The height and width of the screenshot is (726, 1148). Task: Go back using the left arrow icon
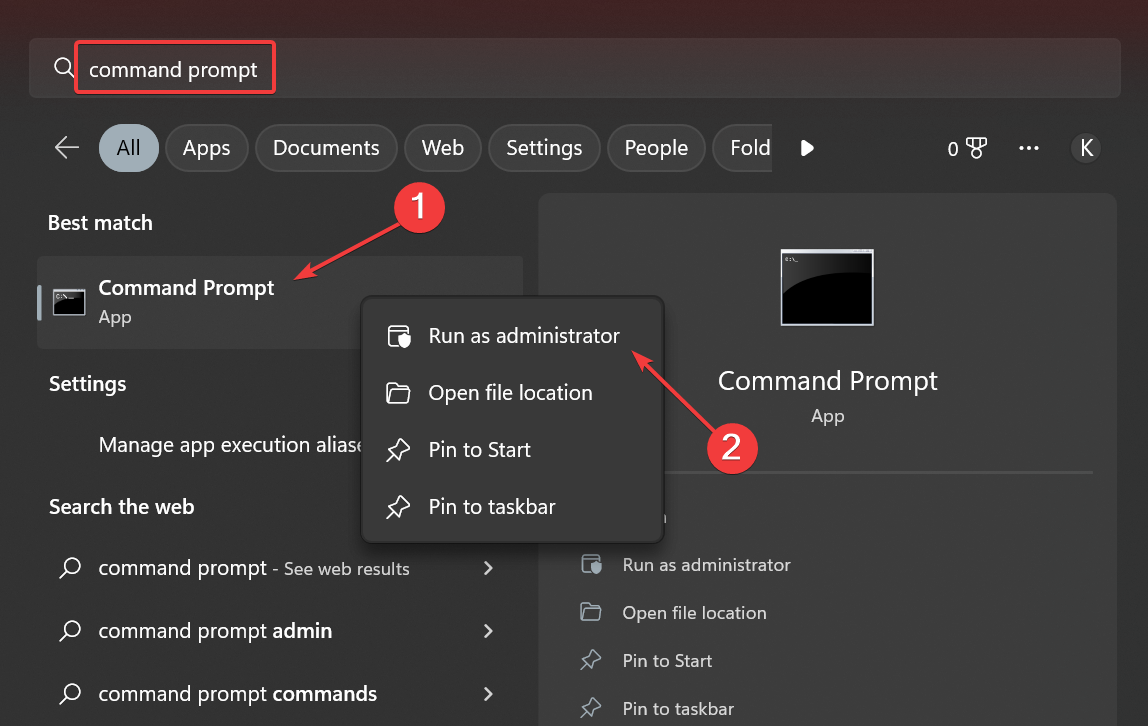tap(67, 148)
